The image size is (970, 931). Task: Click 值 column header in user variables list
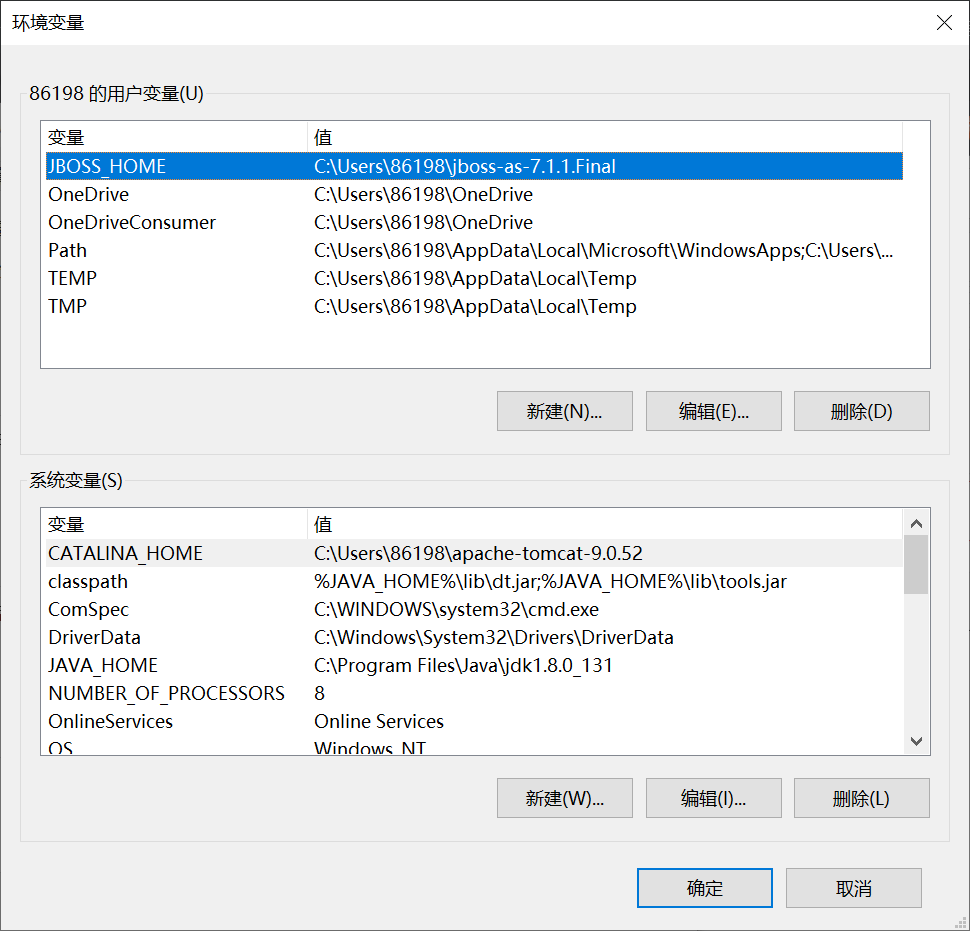[x=604, y=137]
